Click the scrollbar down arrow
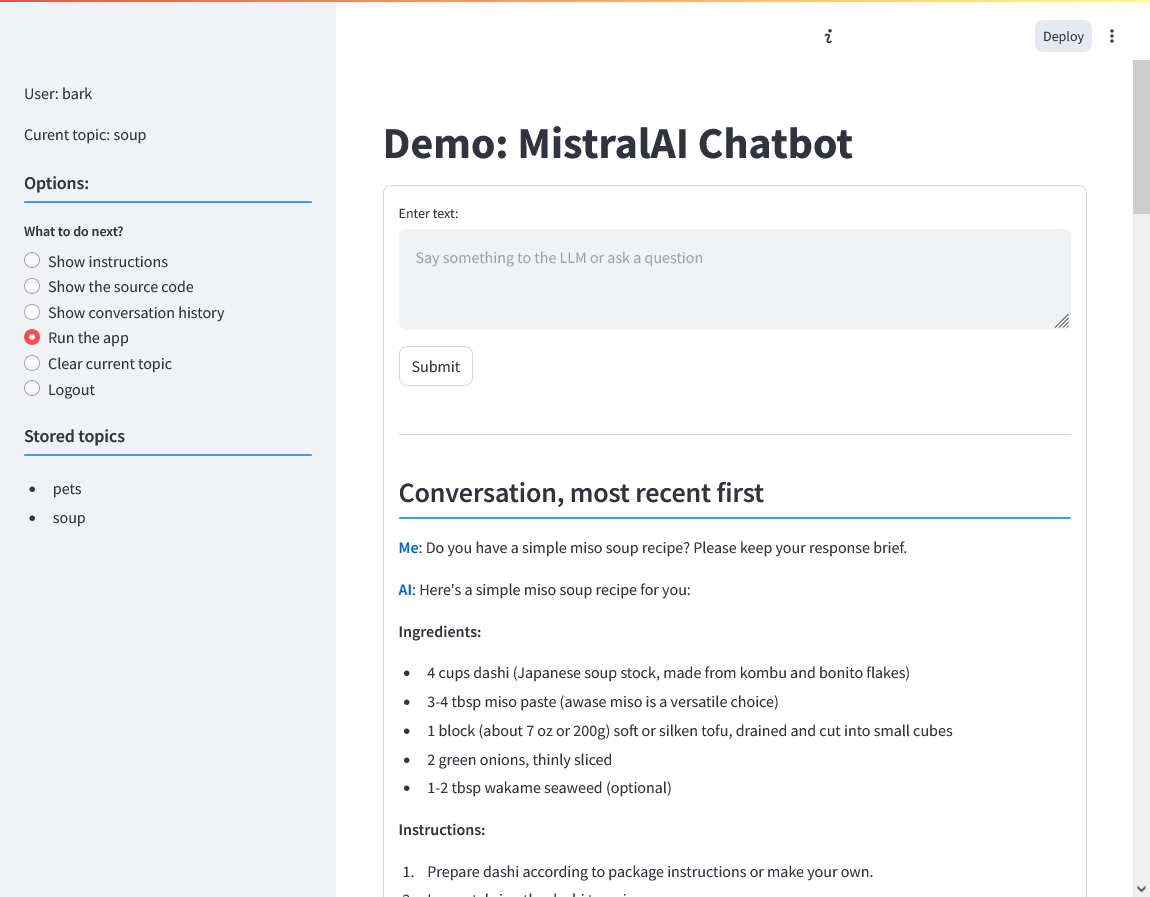This screenshot has height=897, width=1150. (1141, 888)
